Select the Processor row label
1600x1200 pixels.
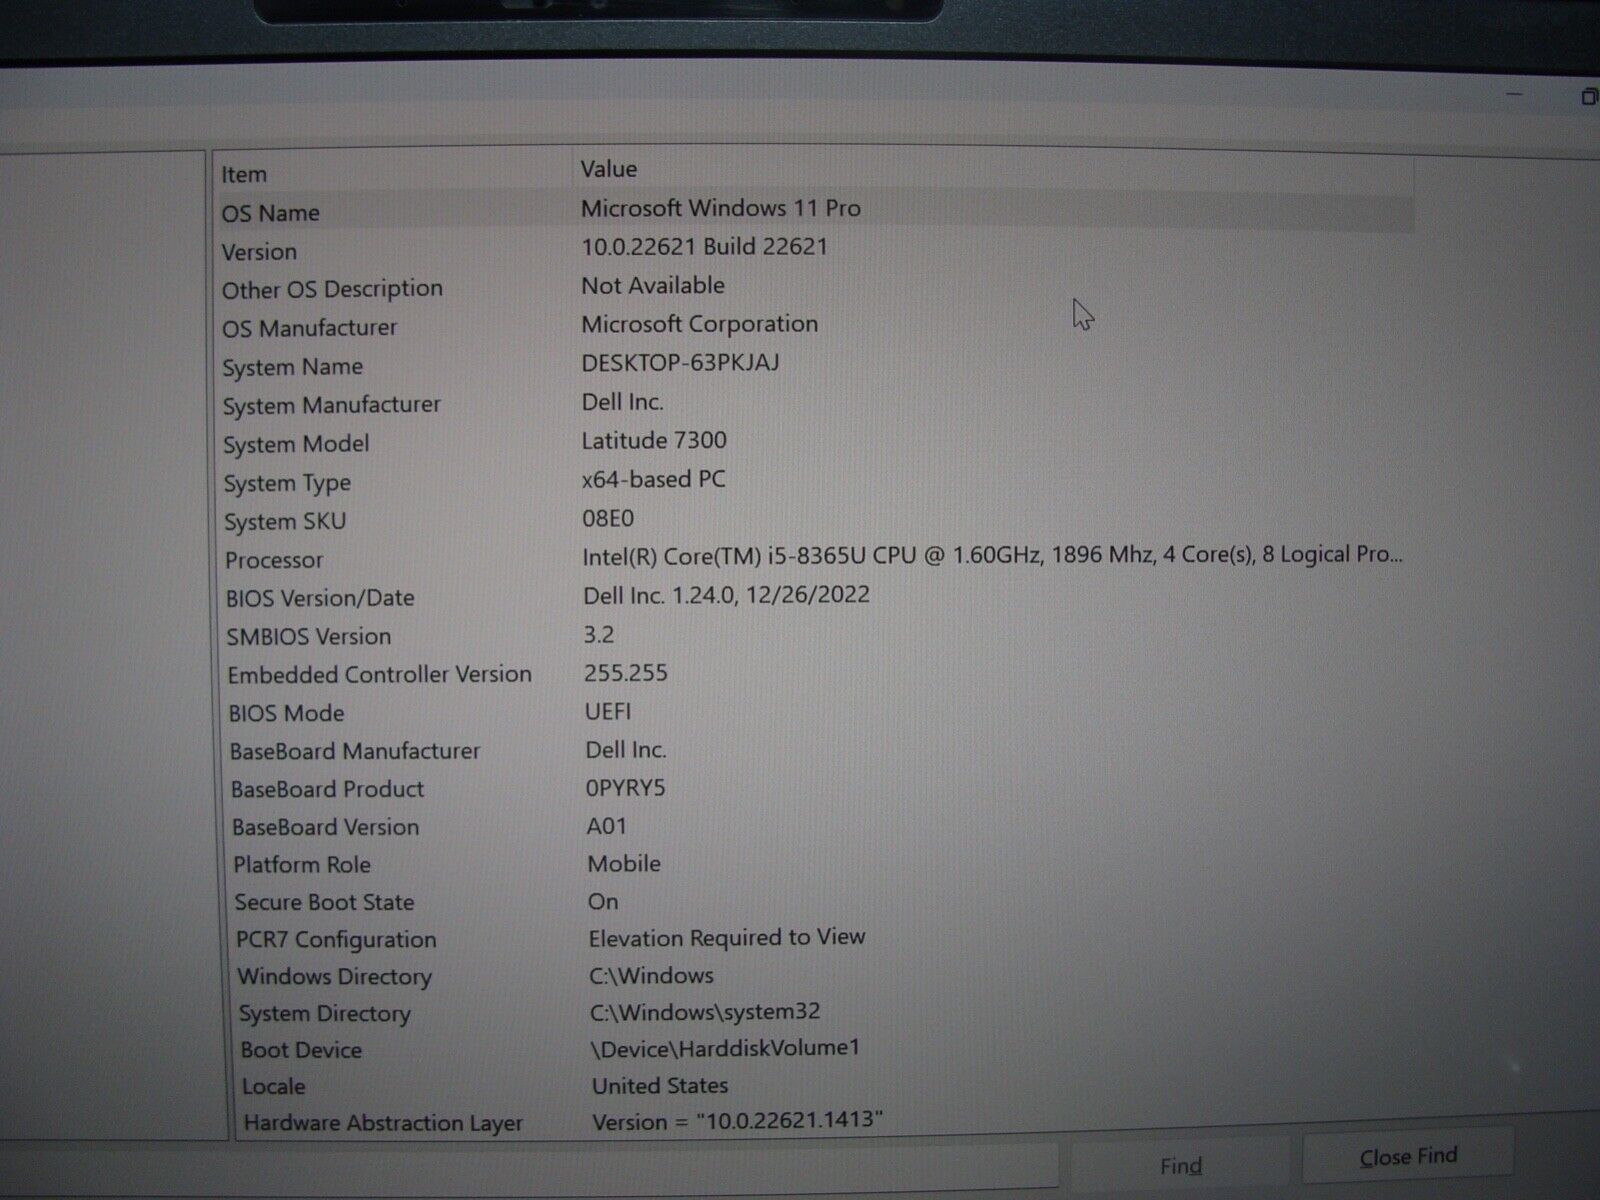click(x=274, y=560)
